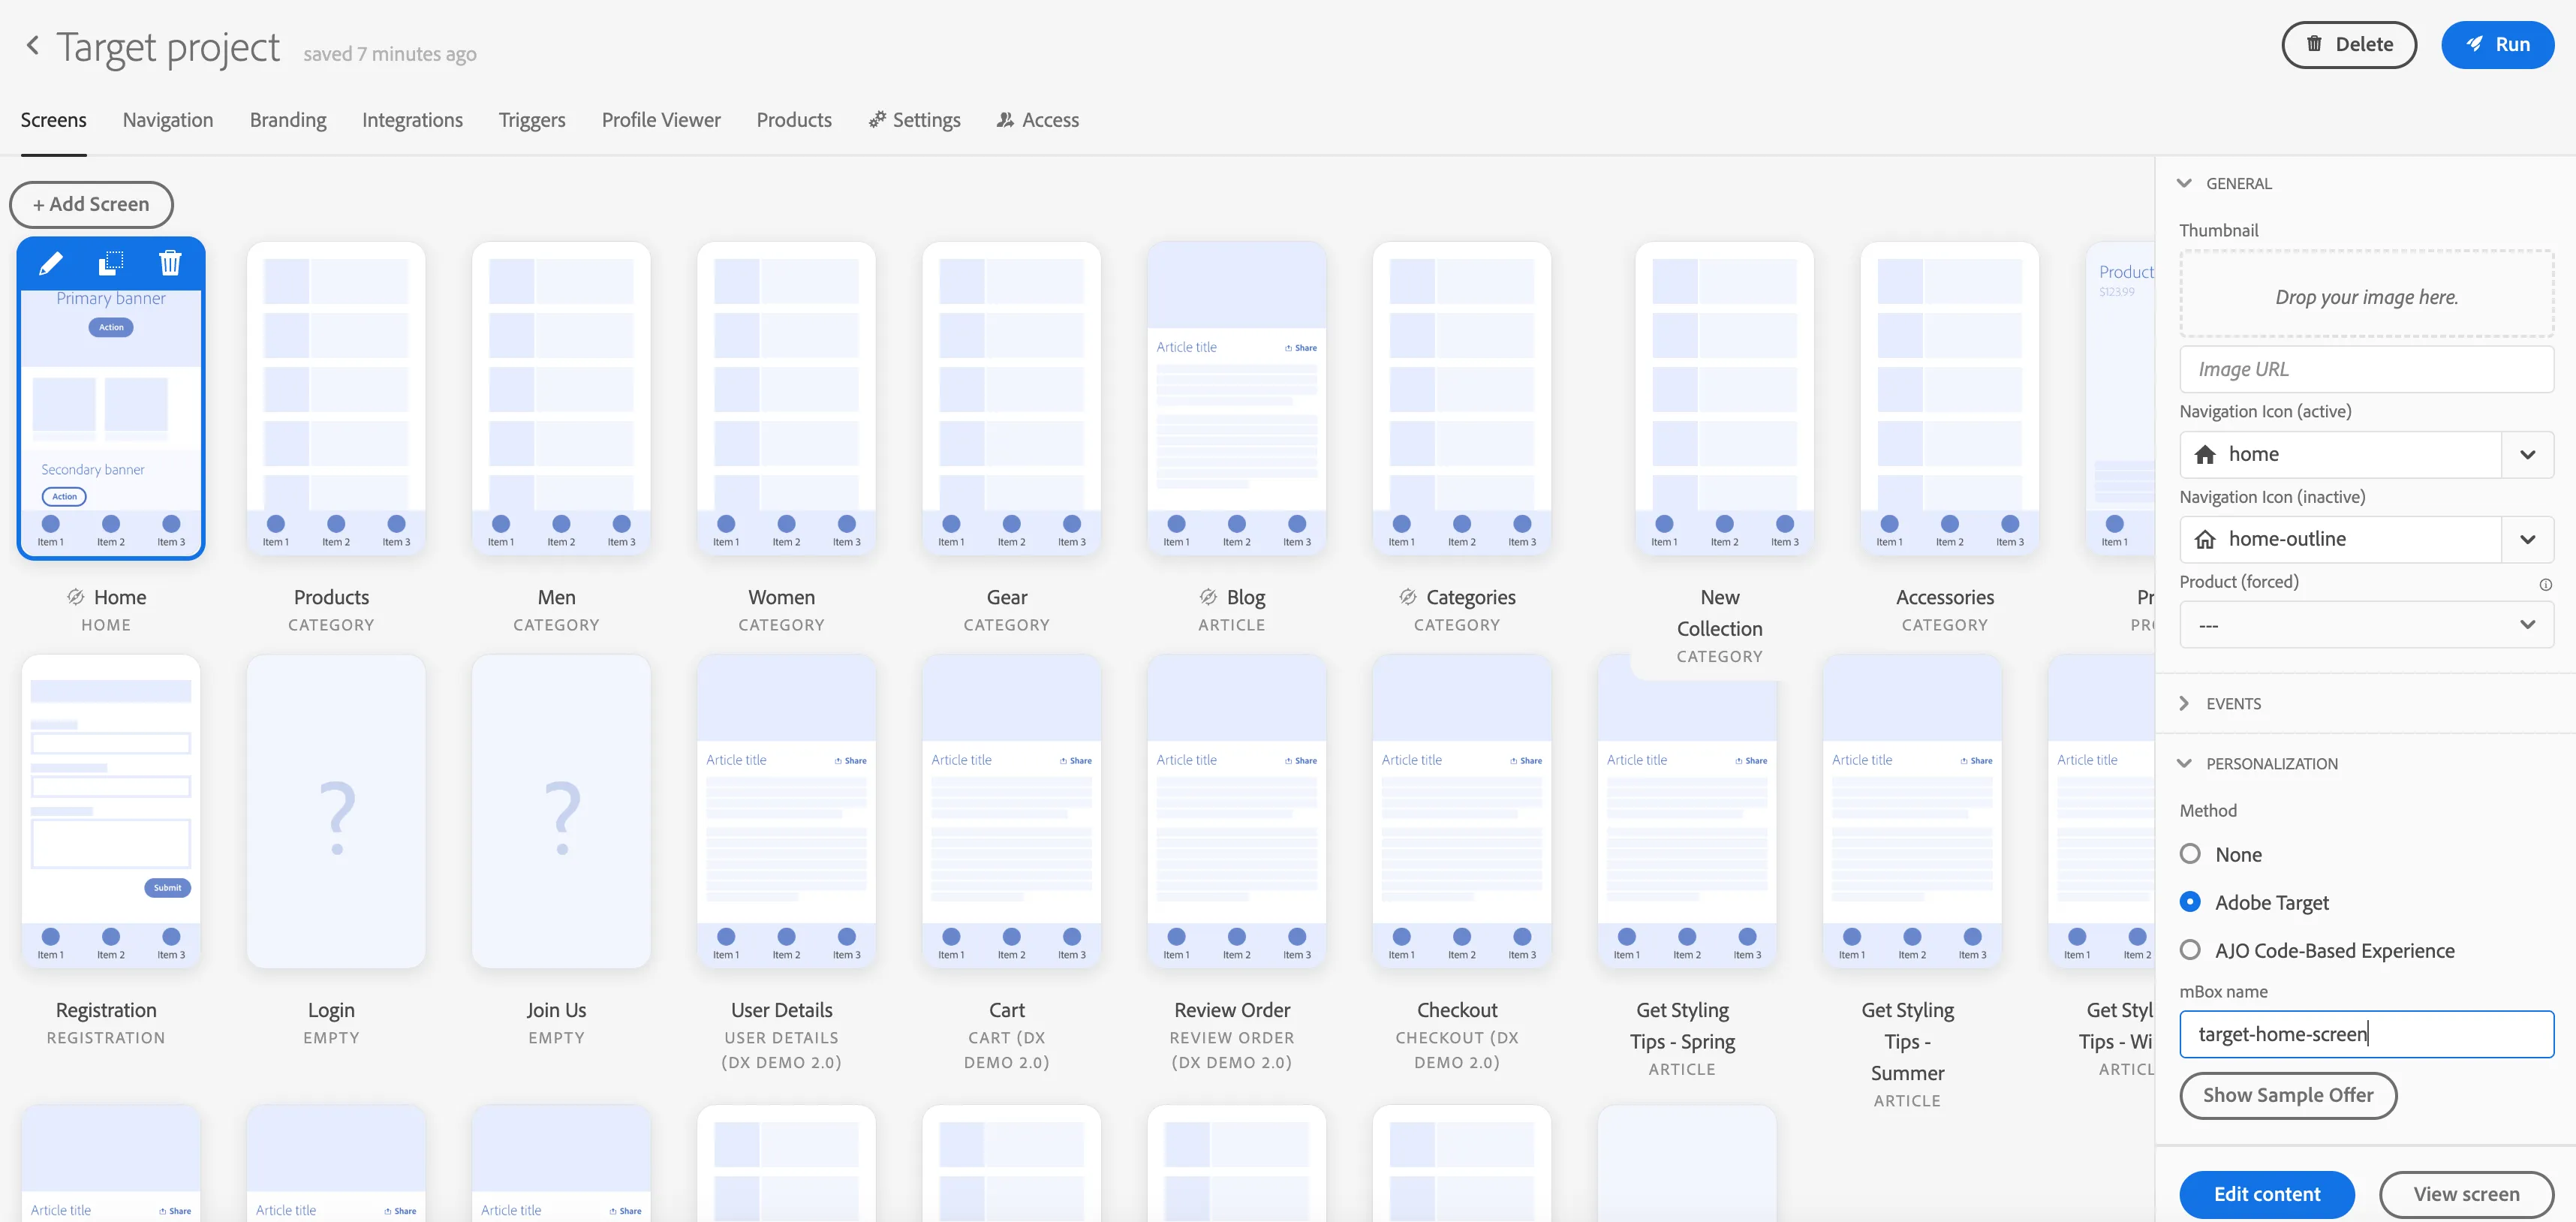Viewport: 2576px width, 1222px height.
Task: Click the thumbnail image drop zone
Action: (x=2366, y=294)
